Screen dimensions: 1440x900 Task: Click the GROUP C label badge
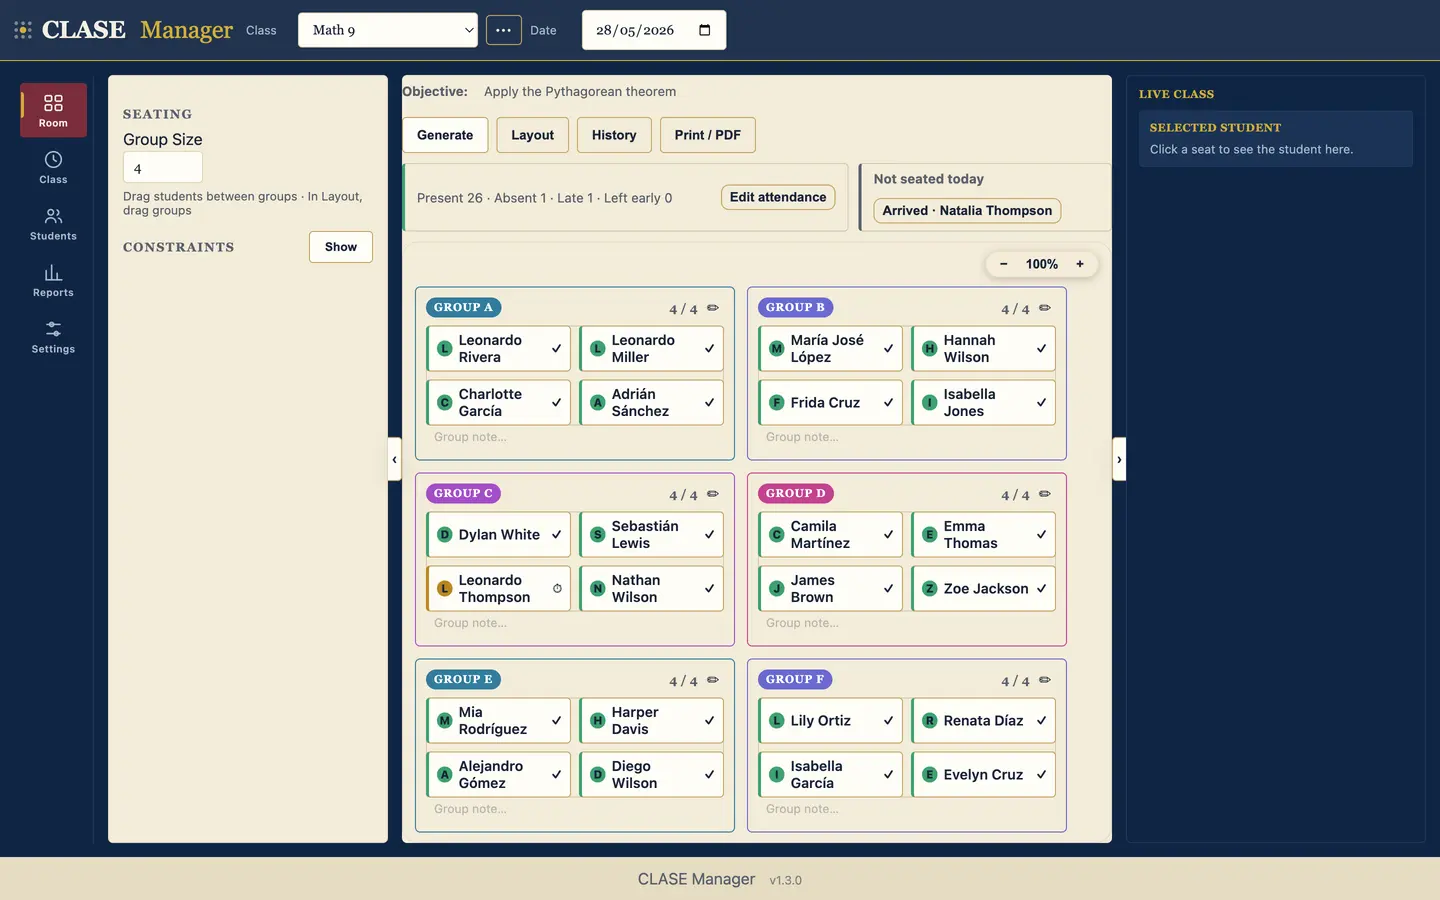coord(464,494)
